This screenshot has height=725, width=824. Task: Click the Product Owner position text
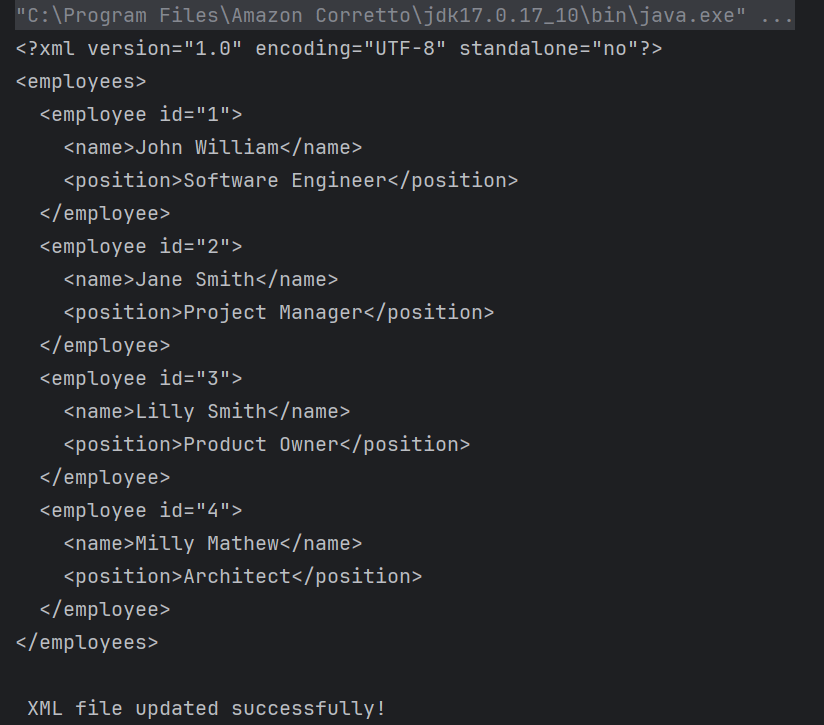pos(261,445)
